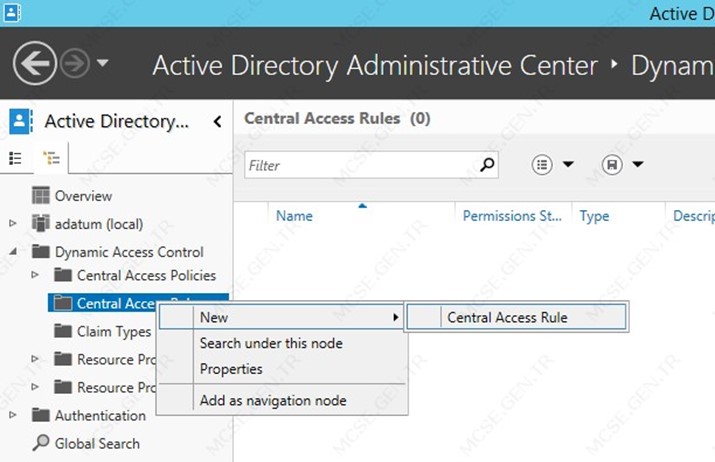Expand the first Resource Pro... node
The height and width of the screenshot is (462, 715).
[35, 359]
